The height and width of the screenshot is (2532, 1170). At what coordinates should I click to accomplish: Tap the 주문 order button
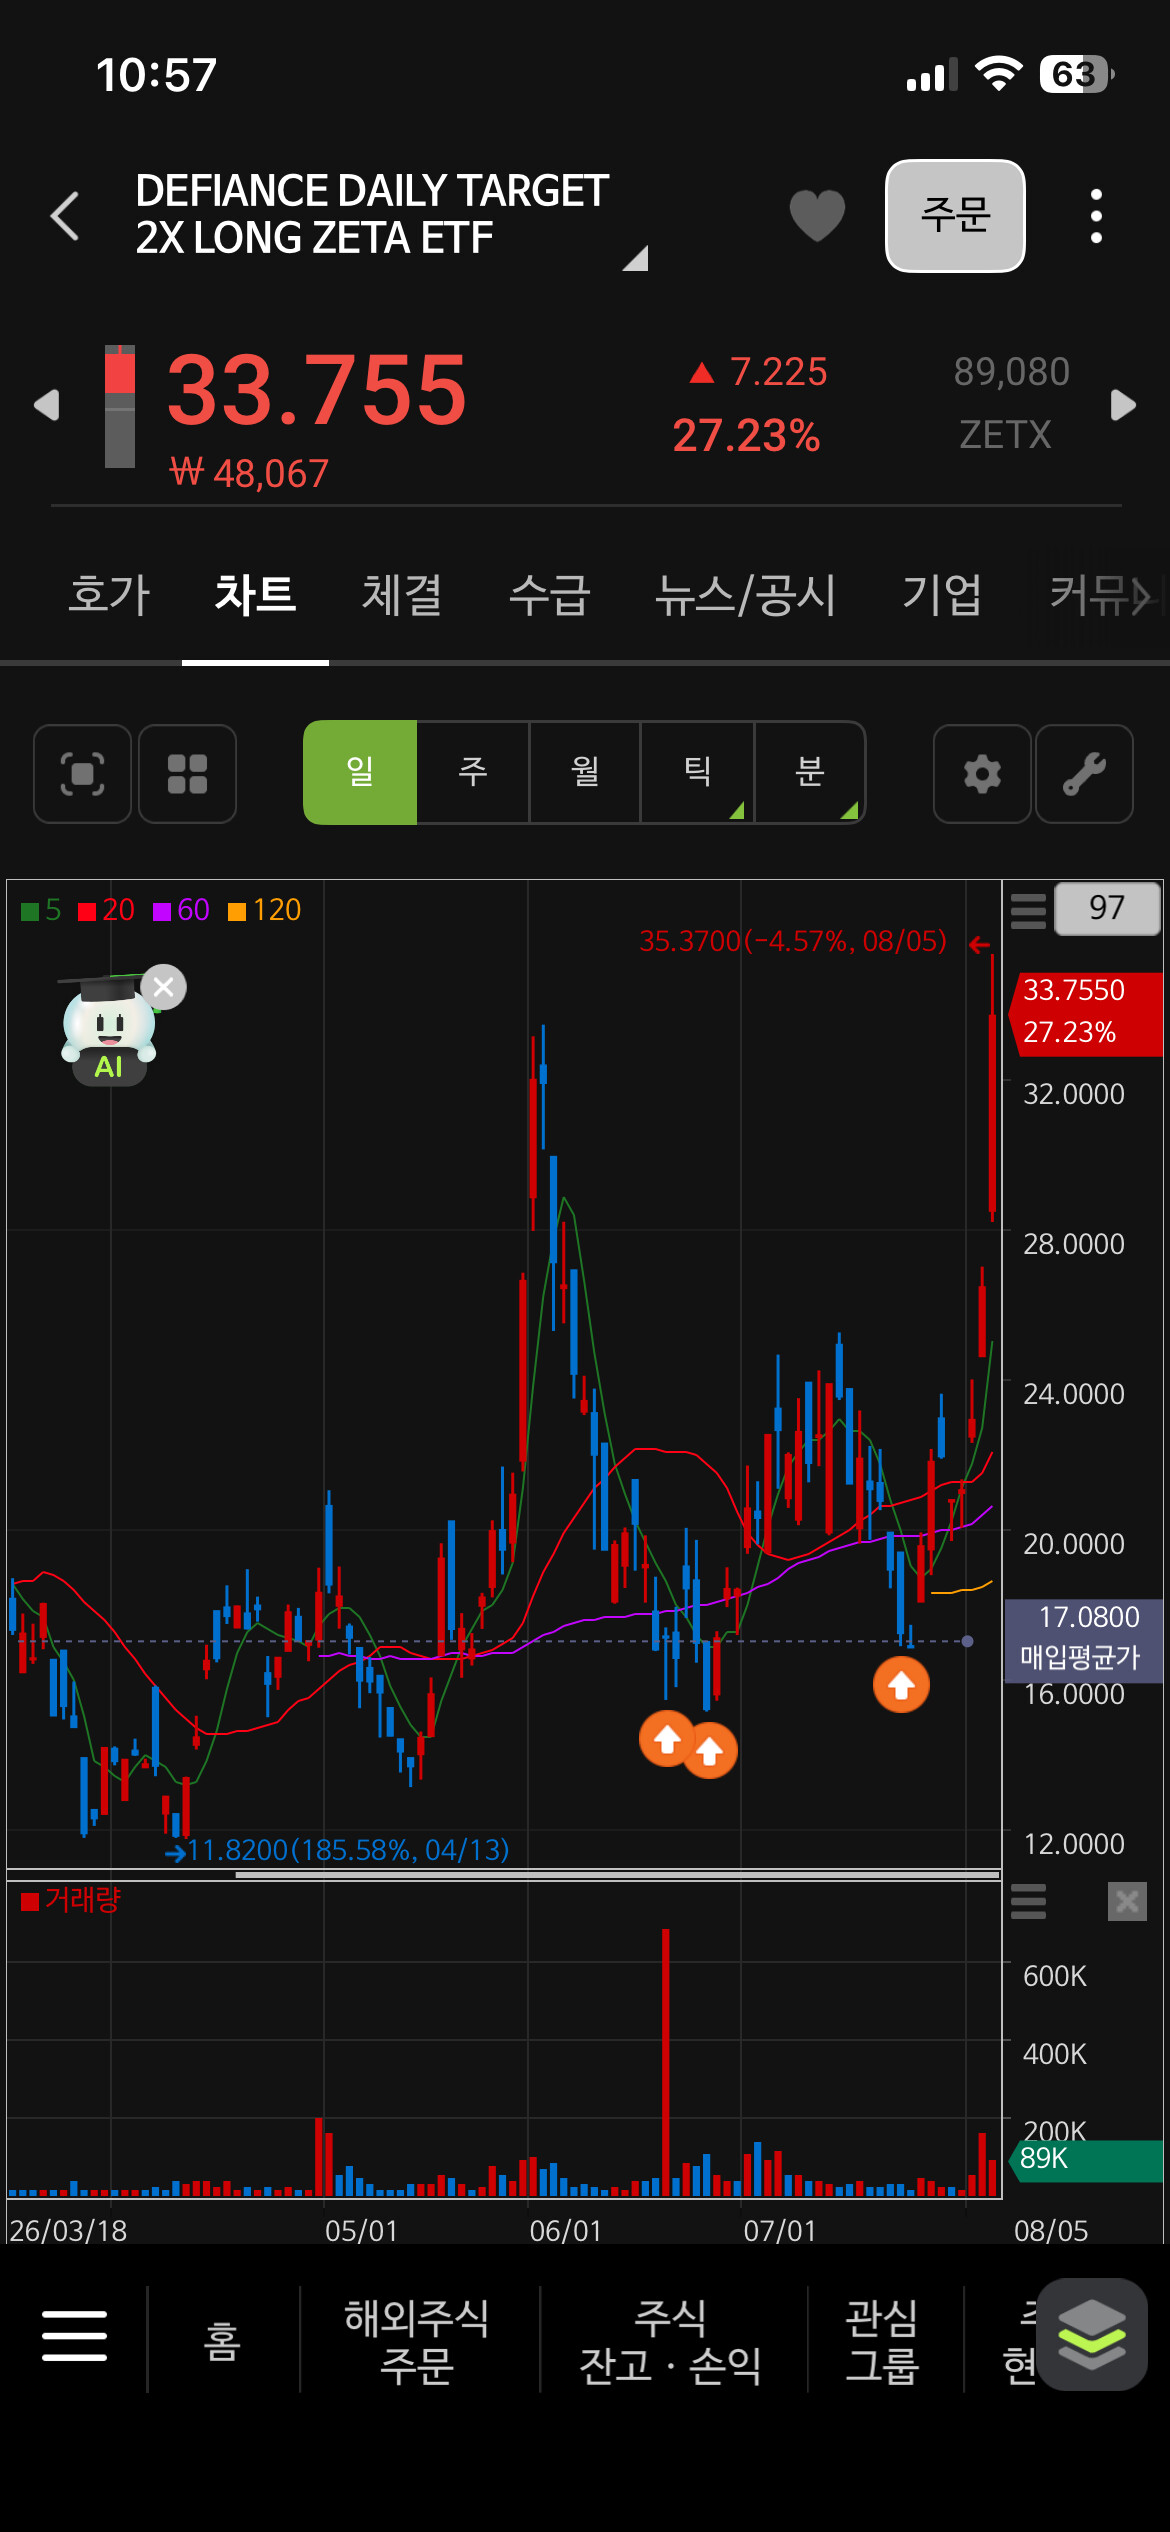pyautogui.click(x=955, y=216)
